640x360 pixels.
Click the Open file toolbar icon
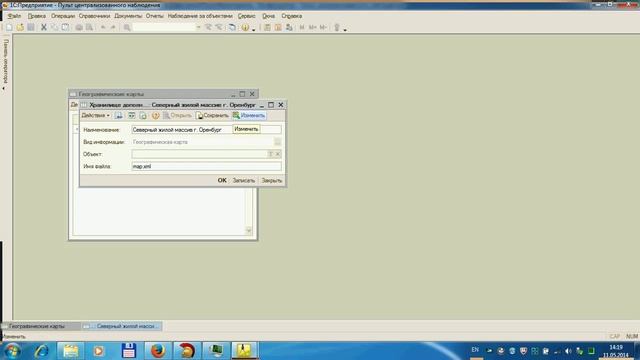pyautogui.click(x=20, y=27)
